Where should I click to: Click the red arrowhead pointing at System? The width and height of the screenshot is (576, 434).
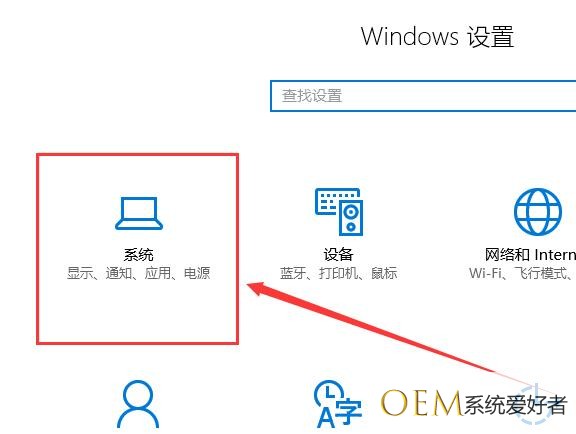point(257,288)
